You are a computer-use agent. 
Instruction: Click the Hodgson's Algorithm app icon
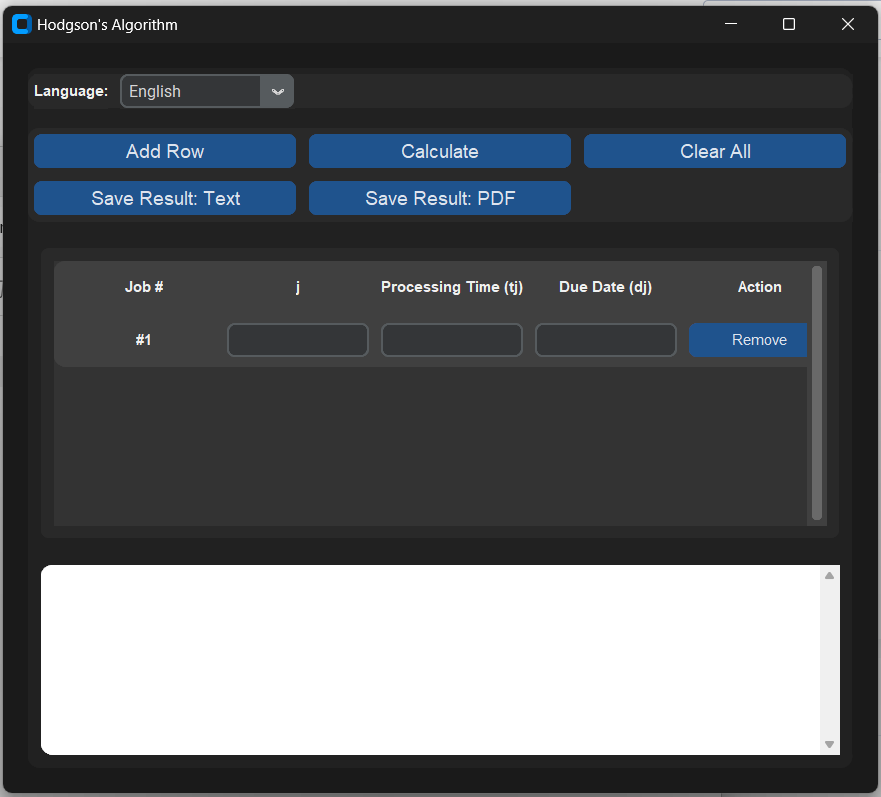[x=21, y=25]
